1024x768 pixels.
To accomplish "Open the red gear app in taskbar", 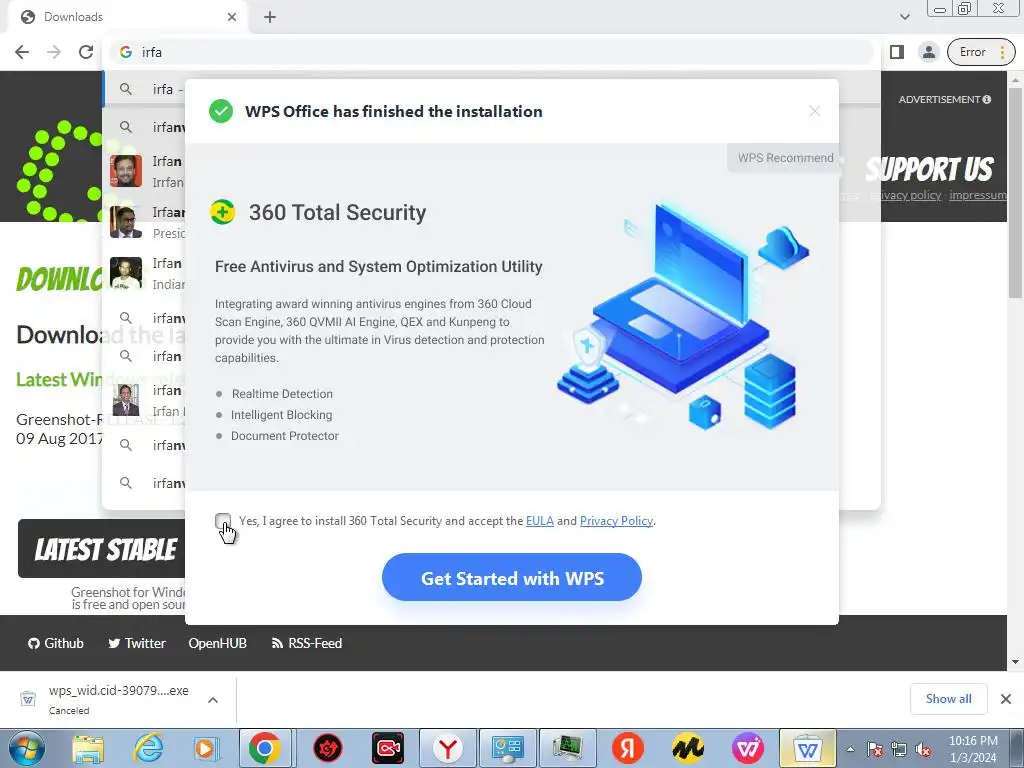I will click(328, 748).
